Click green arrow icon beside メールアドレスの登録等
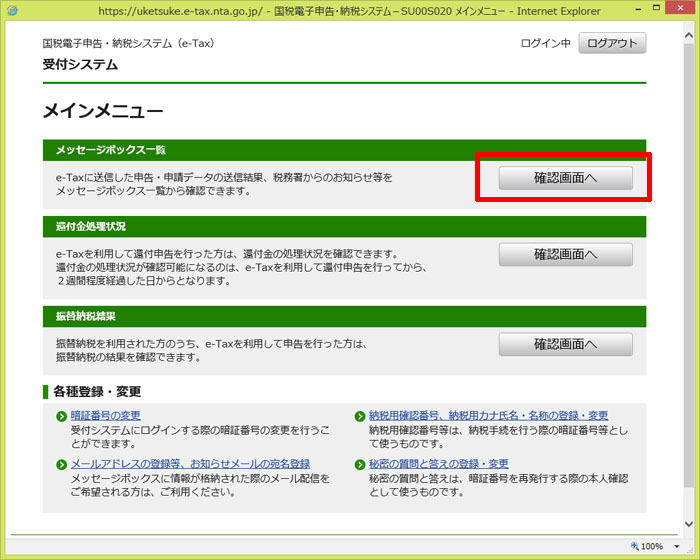This screenshot has height=560, width=700. pos(62,465)
